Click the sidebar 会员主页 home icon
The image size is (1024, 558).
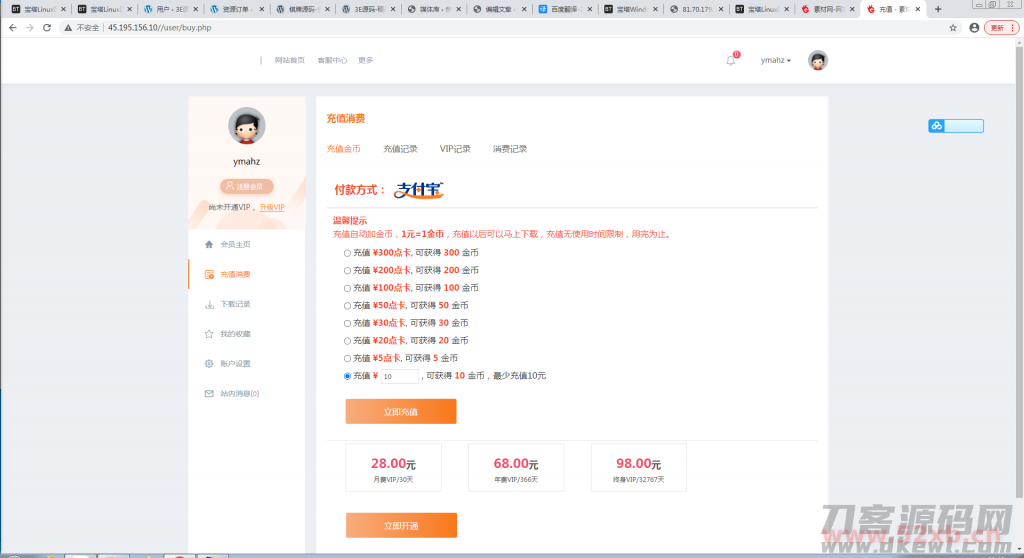(209, 244)
